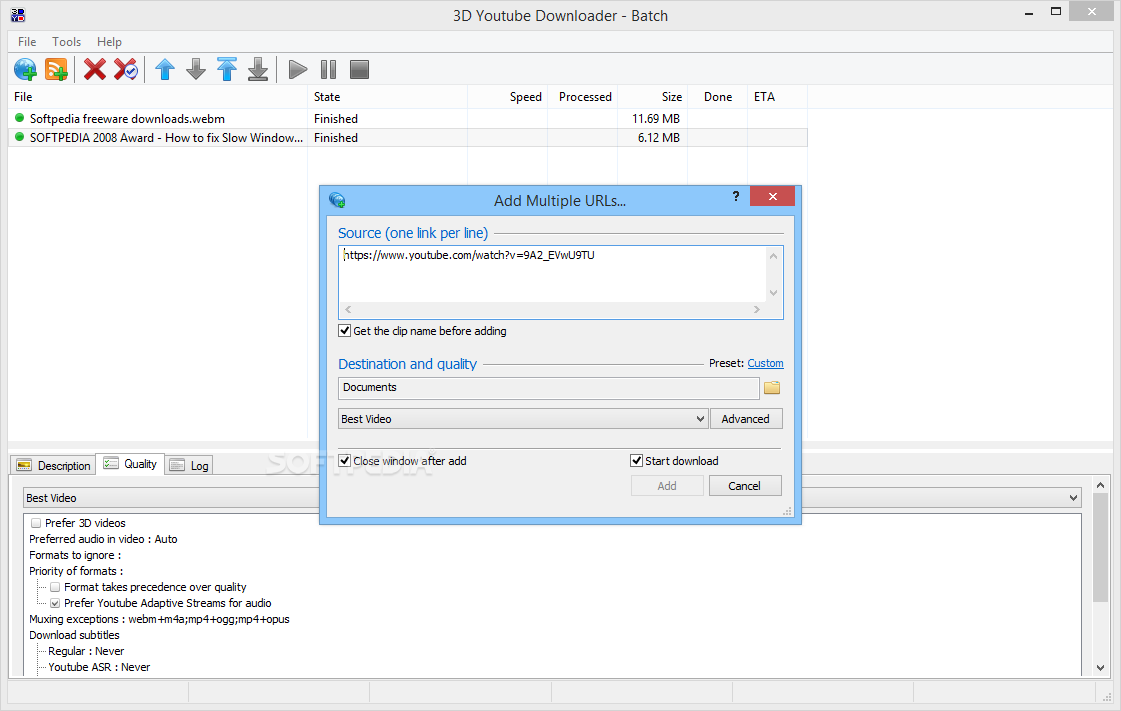Click the green status dot of Softpedia freeware downloads.webm
The width and height of the screenshot is (1121, 711).
pyautogui.click(x=19, y=118)
